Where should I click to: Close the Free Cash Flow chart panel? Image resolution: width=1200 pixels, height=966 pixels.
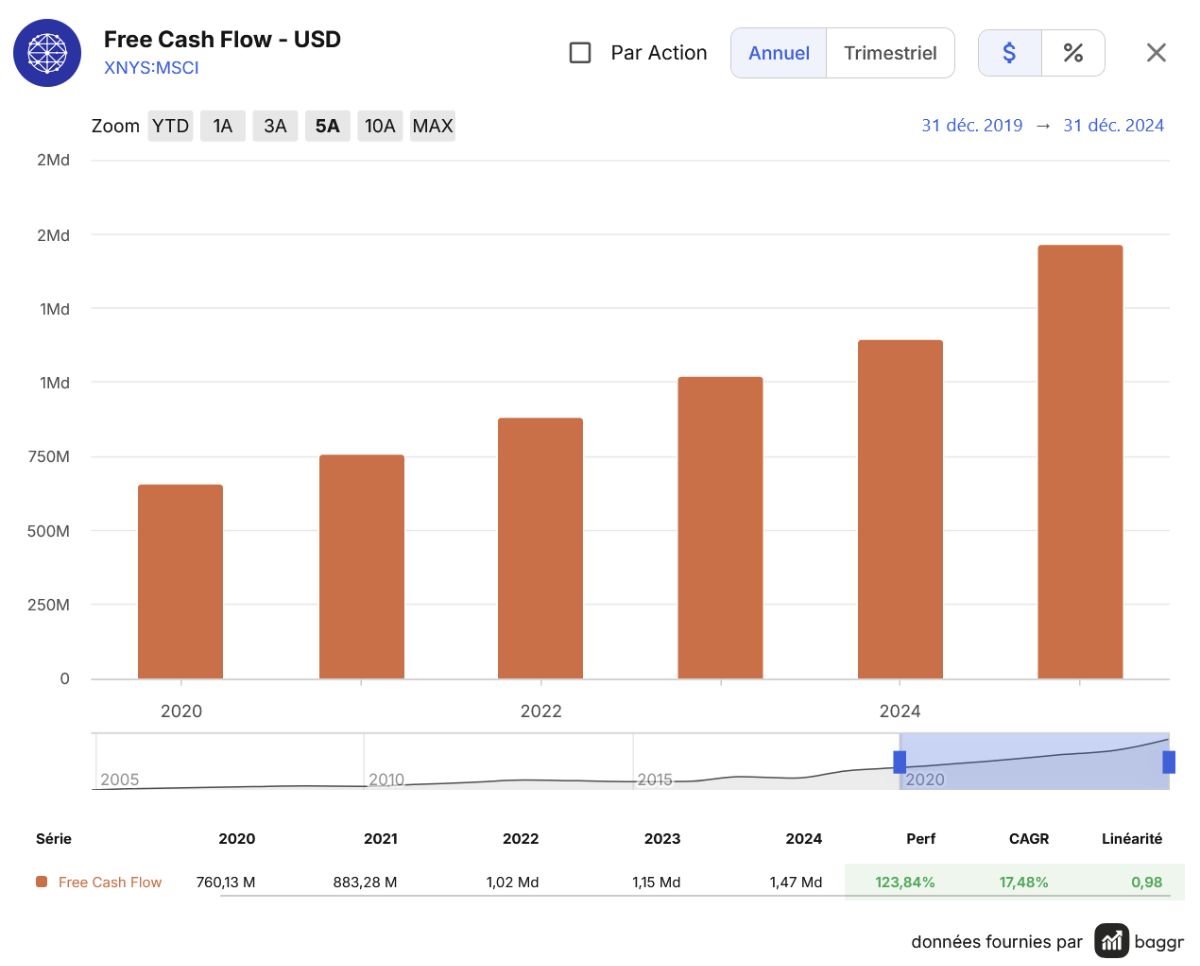point(1156,53)
